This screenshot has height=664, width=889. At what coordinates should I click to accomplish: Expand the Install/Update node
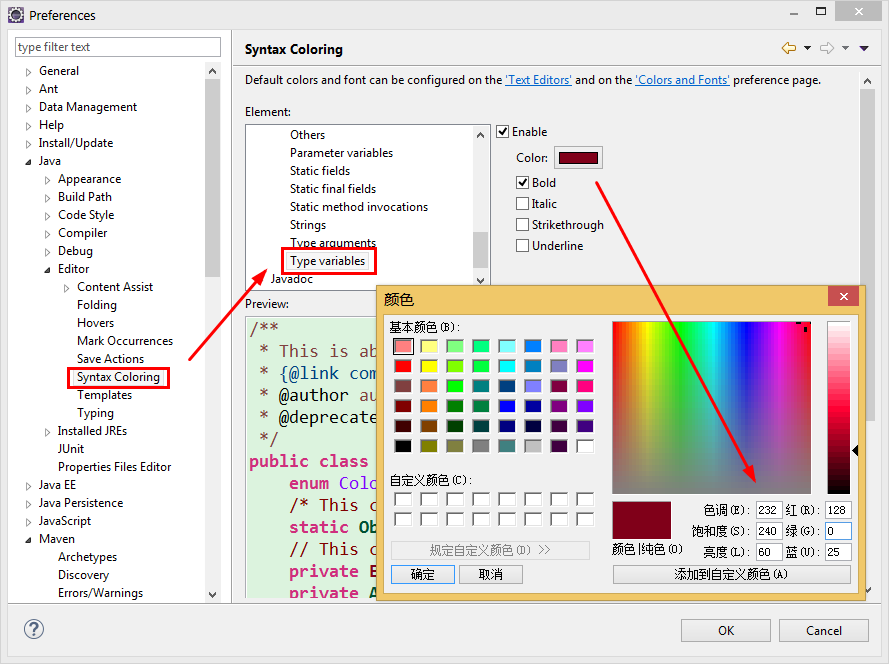click(x=28, y=144)
